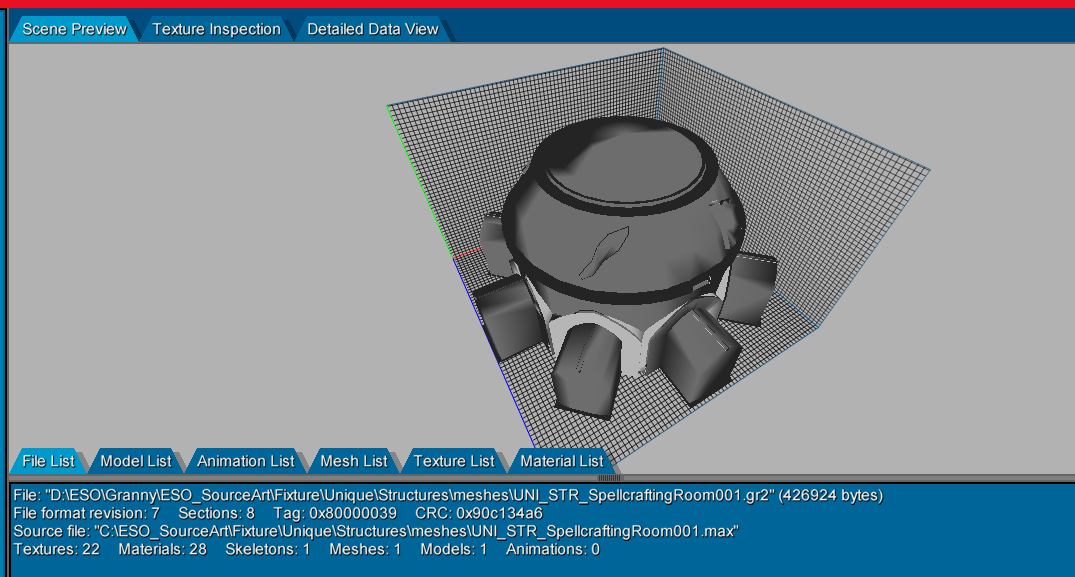Viewport: 1075px width, 577px height.
Task: Open the Material List tab
Action: [x=561, y=461]
